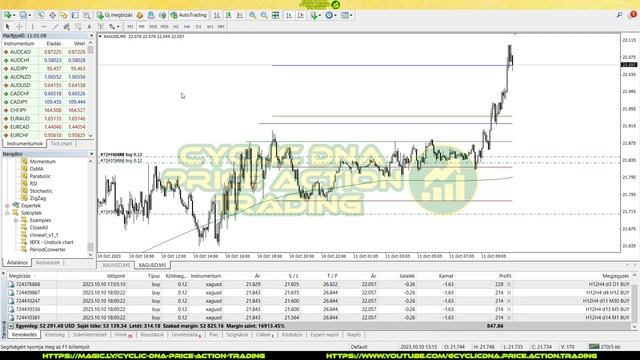Toggle chart auto scroll
The image size is (640, 360).
289,15
